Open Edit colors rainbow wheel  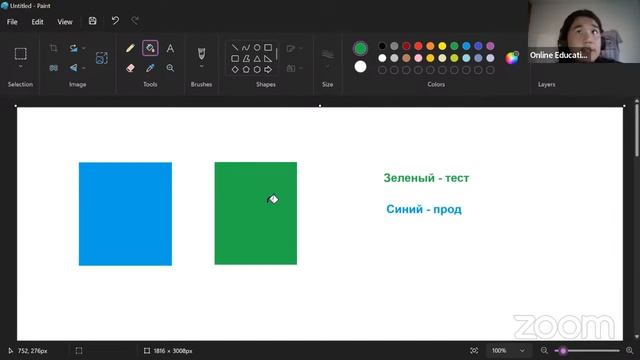pos(512,58)
